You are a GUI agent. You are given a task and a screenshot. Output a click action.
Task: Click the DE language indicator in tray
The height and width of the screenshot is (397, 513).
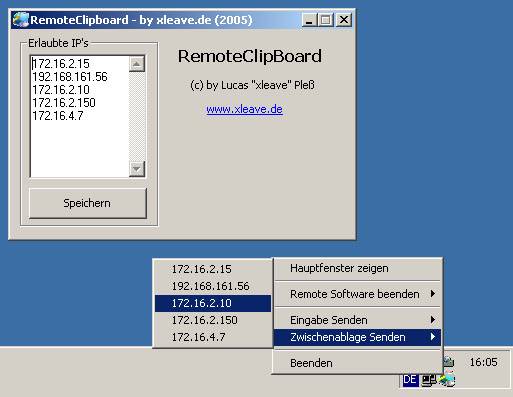(x=410, y=380)
